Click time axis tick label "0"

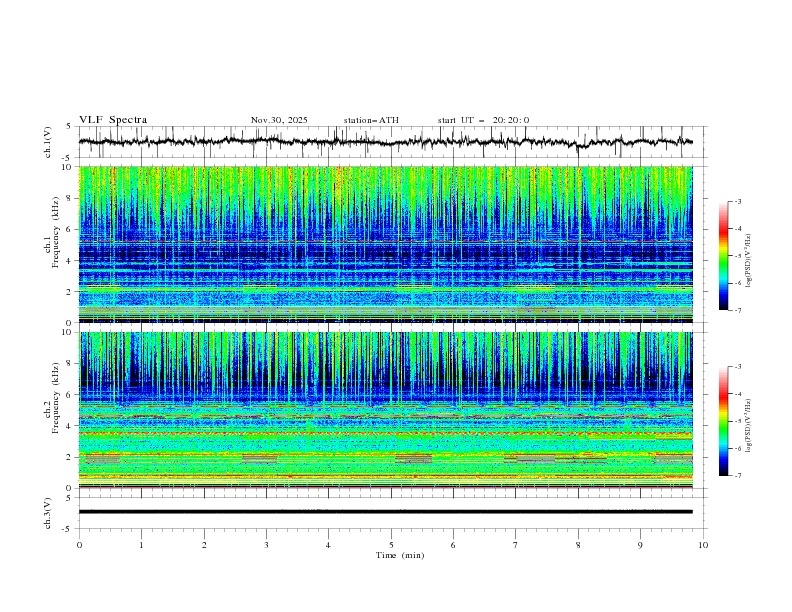79,545
